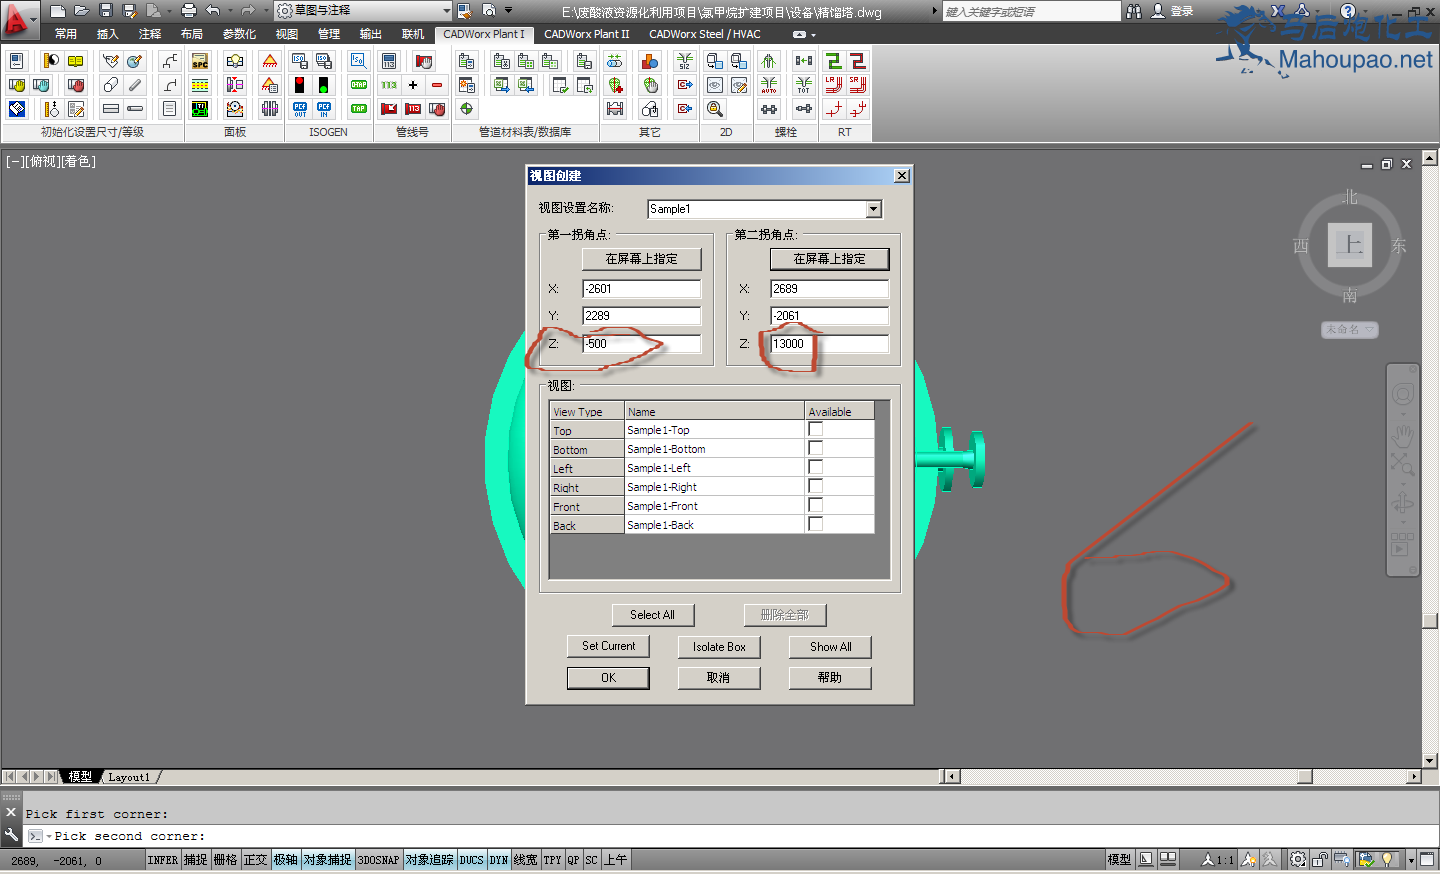1440x874 pixels.
Task: Click the green traffic light ISOGEN icon
Action: (x=323, y=85)
